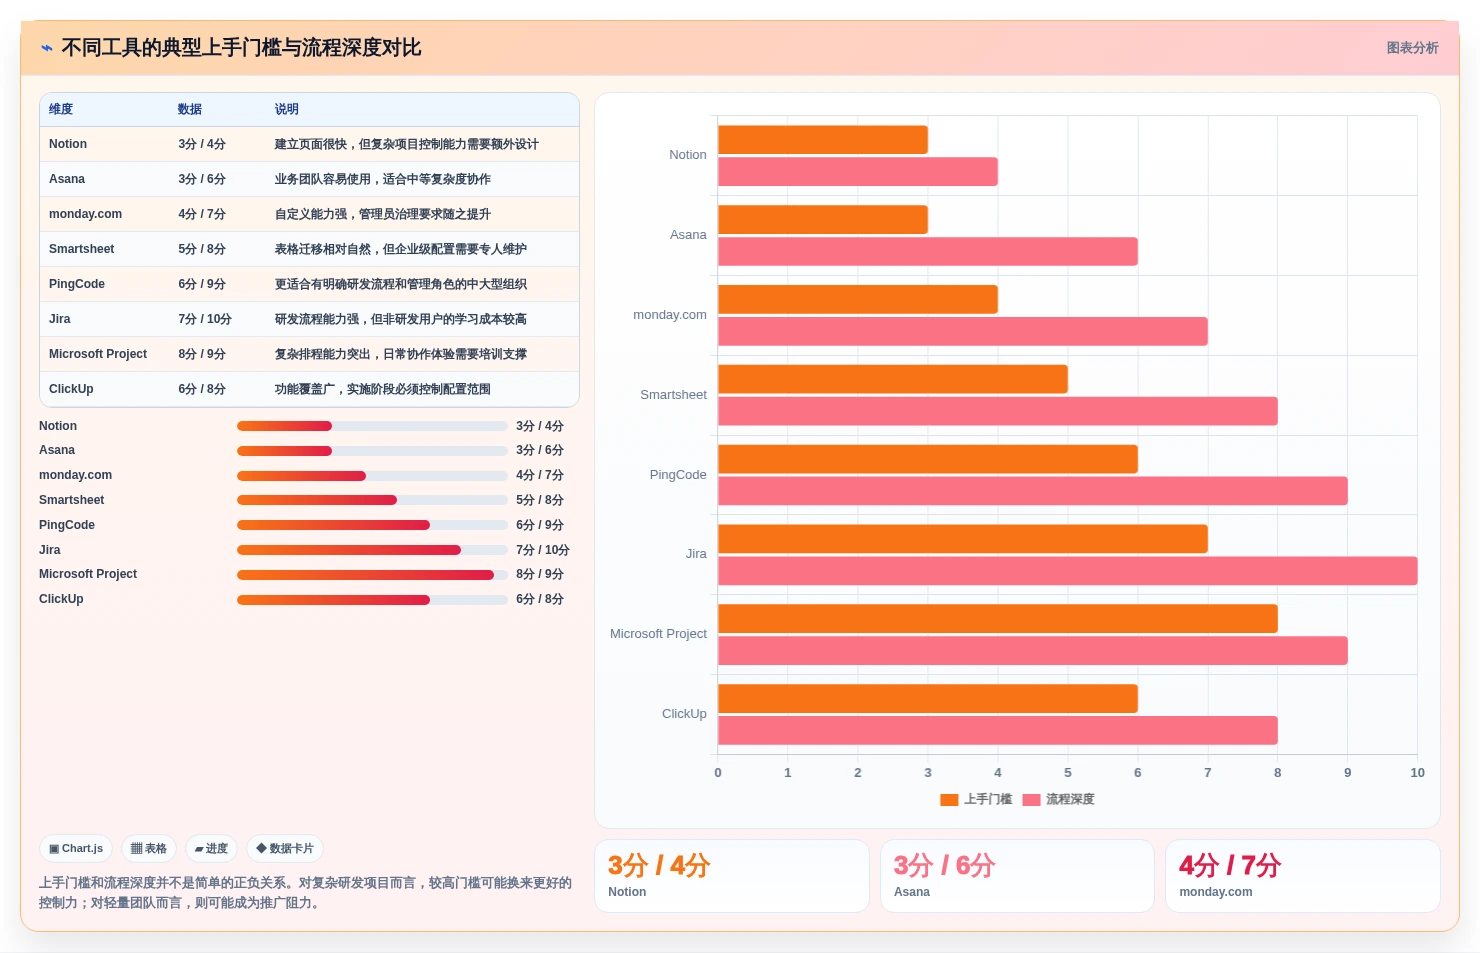Image resolution: width=1480 pixels, height=953 pixels.
Task: Click the orange 上手门槛 legend swatch
Action: pyautogui.click(x=949, y=800)
